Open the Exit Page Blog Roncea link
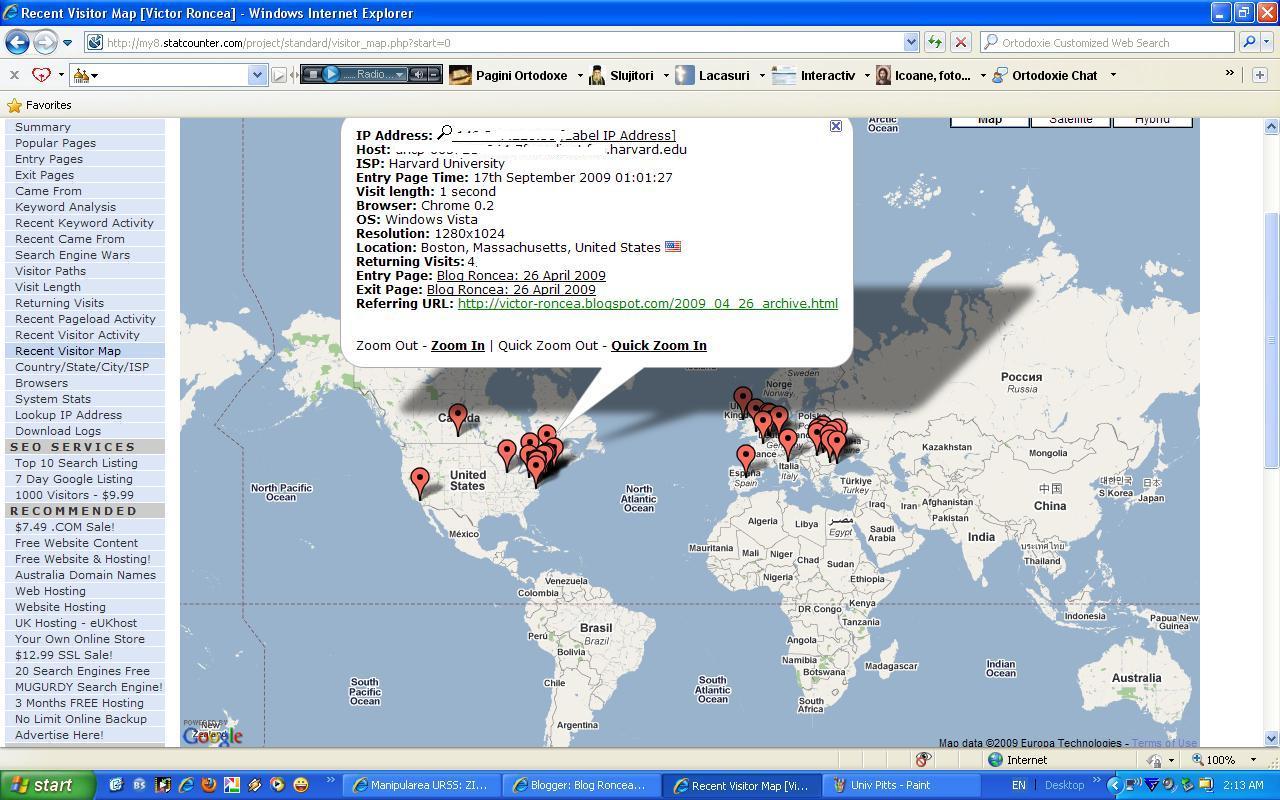This screenshot has height=800, width=1280. tap(511, 289)
